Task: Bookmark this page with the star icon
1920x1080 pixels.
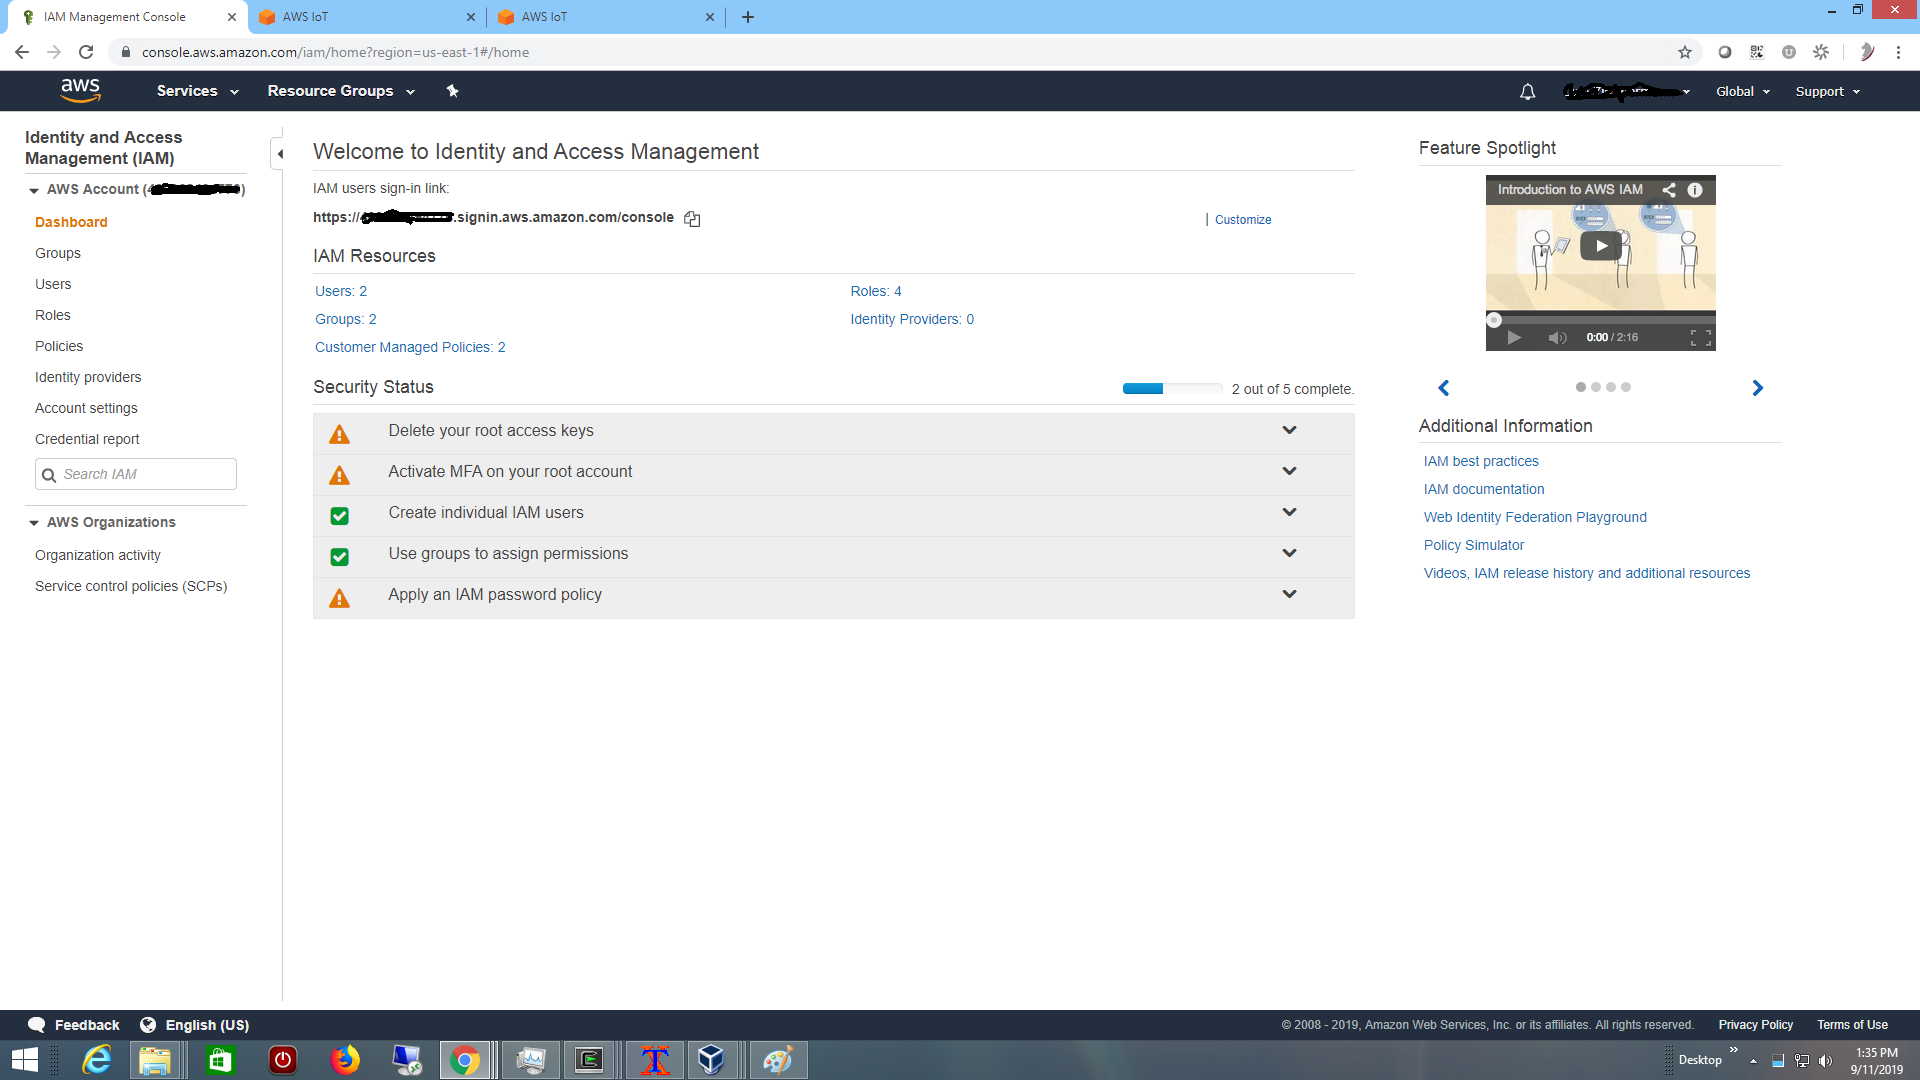Action: click(1685, 52)
